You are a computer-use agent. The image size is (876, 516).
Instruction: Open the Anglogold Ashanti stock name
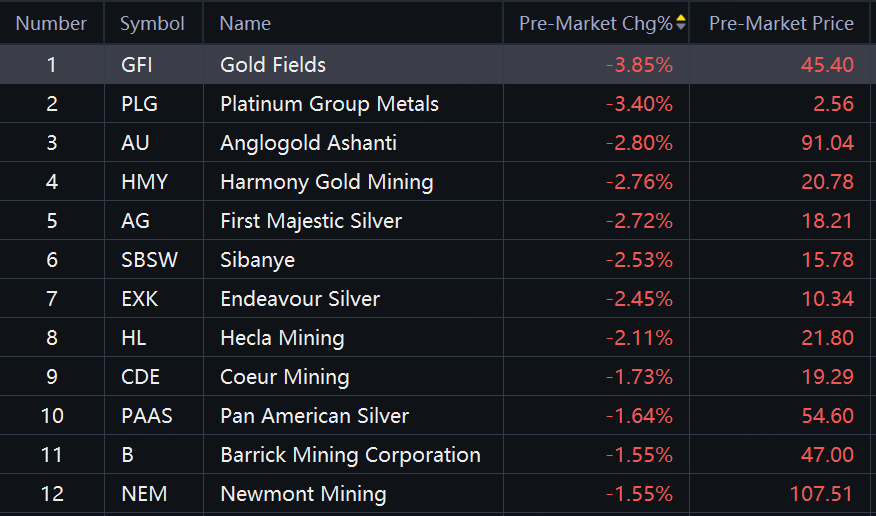click(x=308, y=143)
